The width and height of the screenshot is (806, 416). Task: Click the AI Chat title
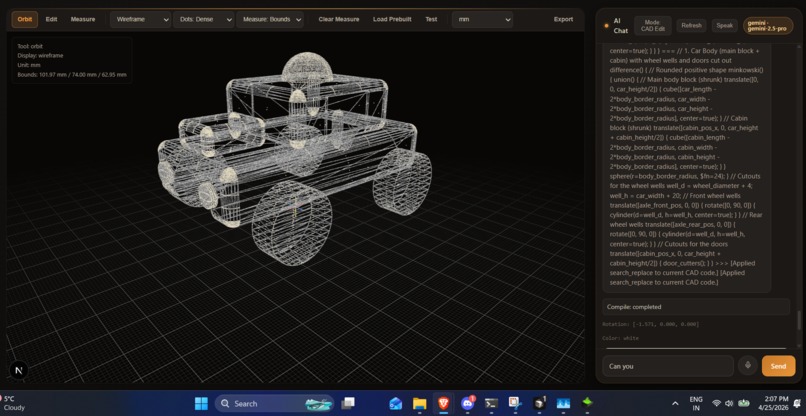[x=620, y=26]
